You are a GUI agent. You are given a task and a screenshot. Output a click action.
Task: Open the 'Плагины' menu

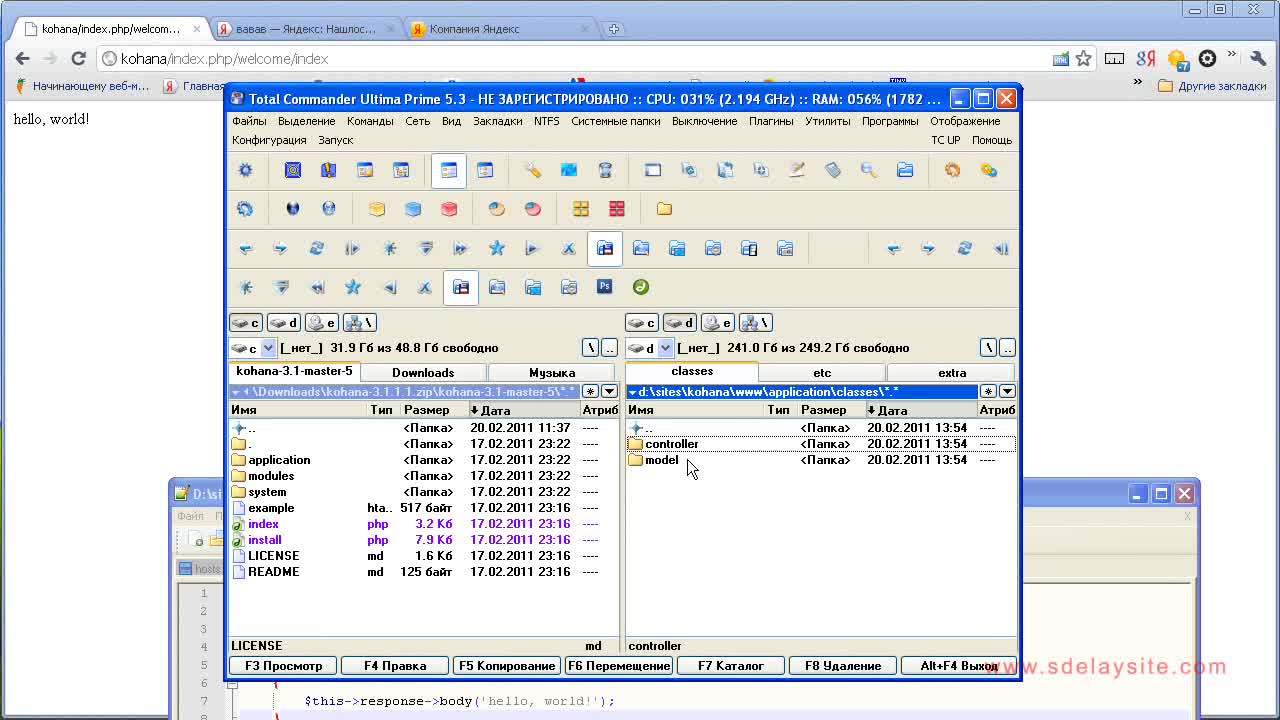tap(771, 121)
